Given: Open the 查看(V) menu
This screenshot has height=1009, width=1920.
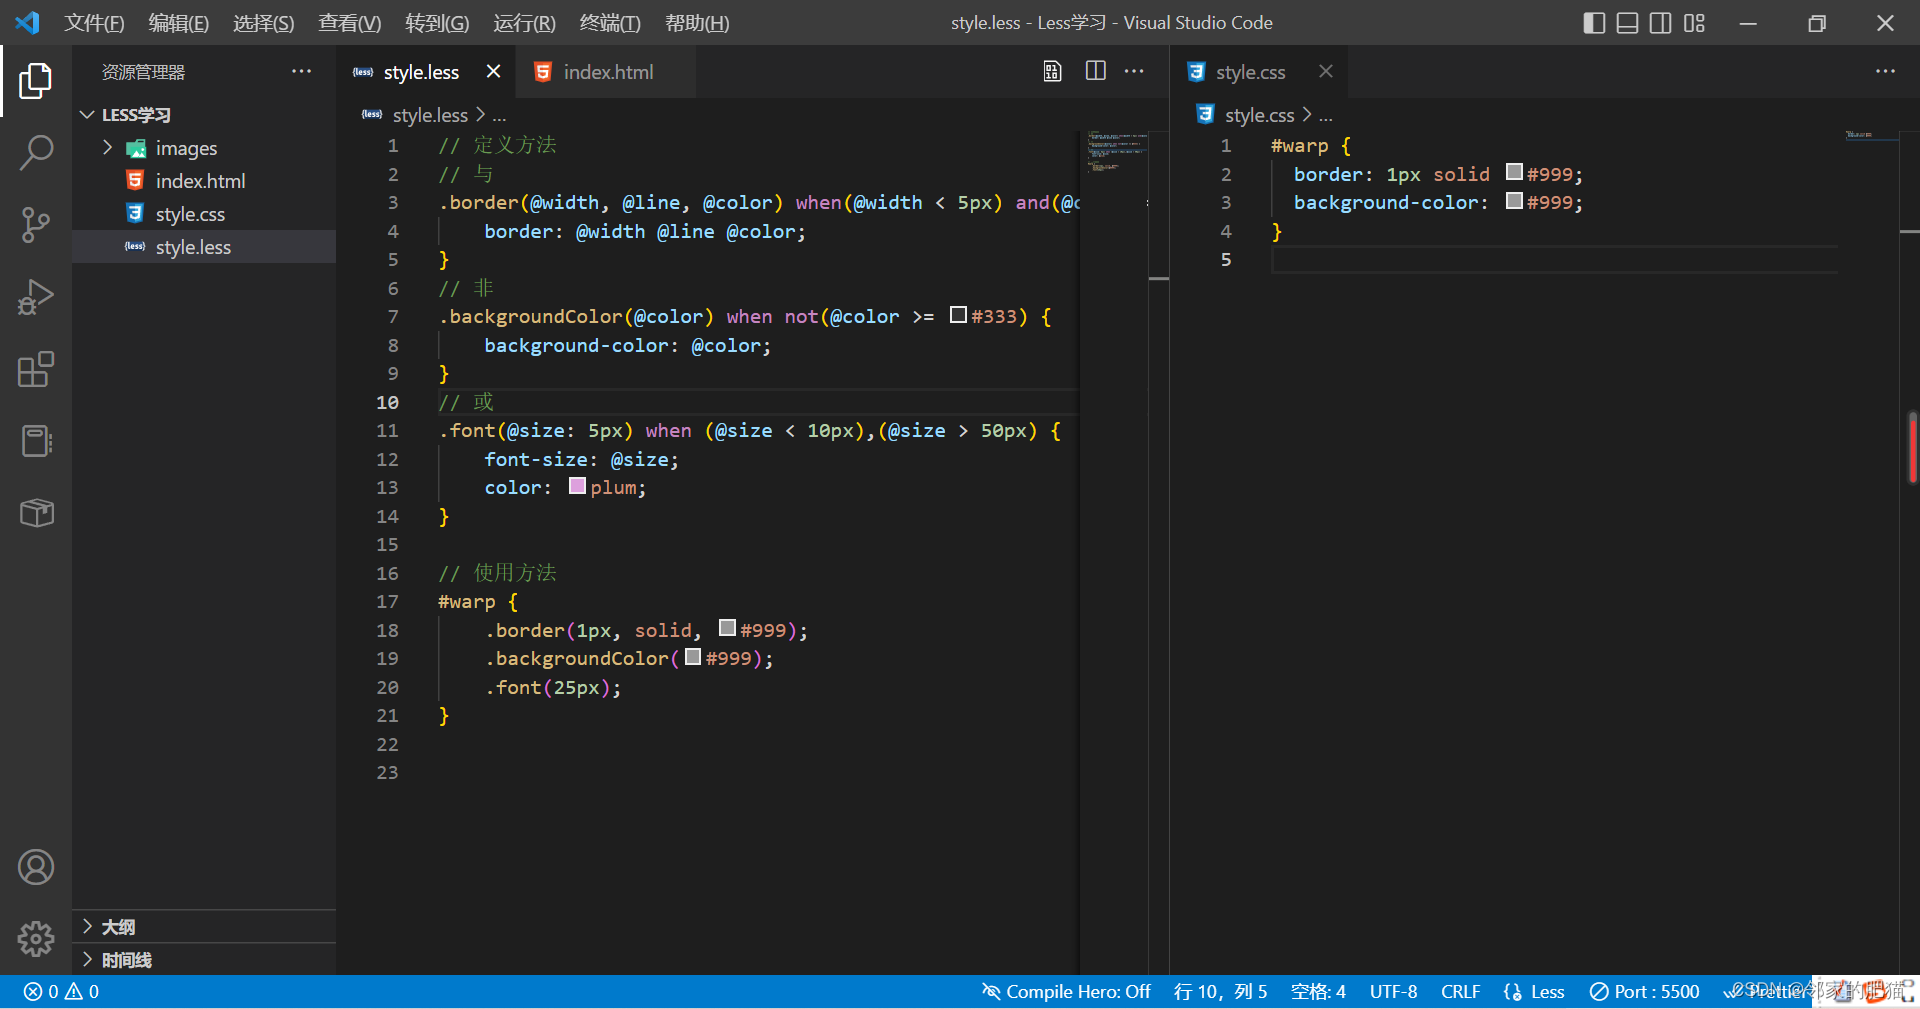Looking at the screenshot, I should point(349,23).
